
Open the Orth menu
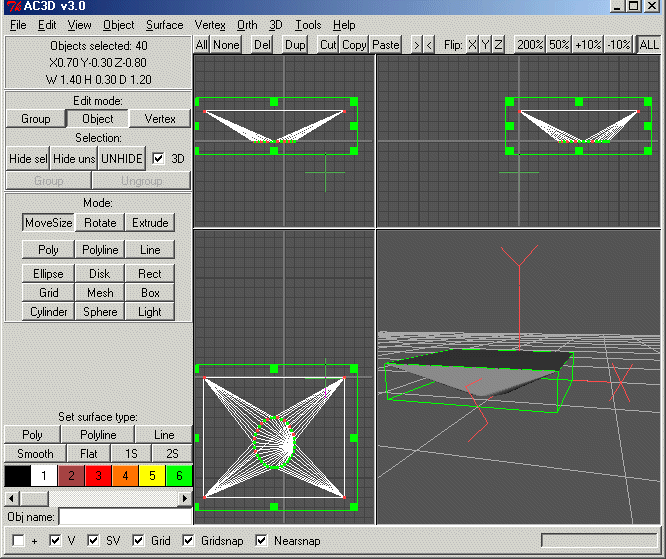coord(247,25)
